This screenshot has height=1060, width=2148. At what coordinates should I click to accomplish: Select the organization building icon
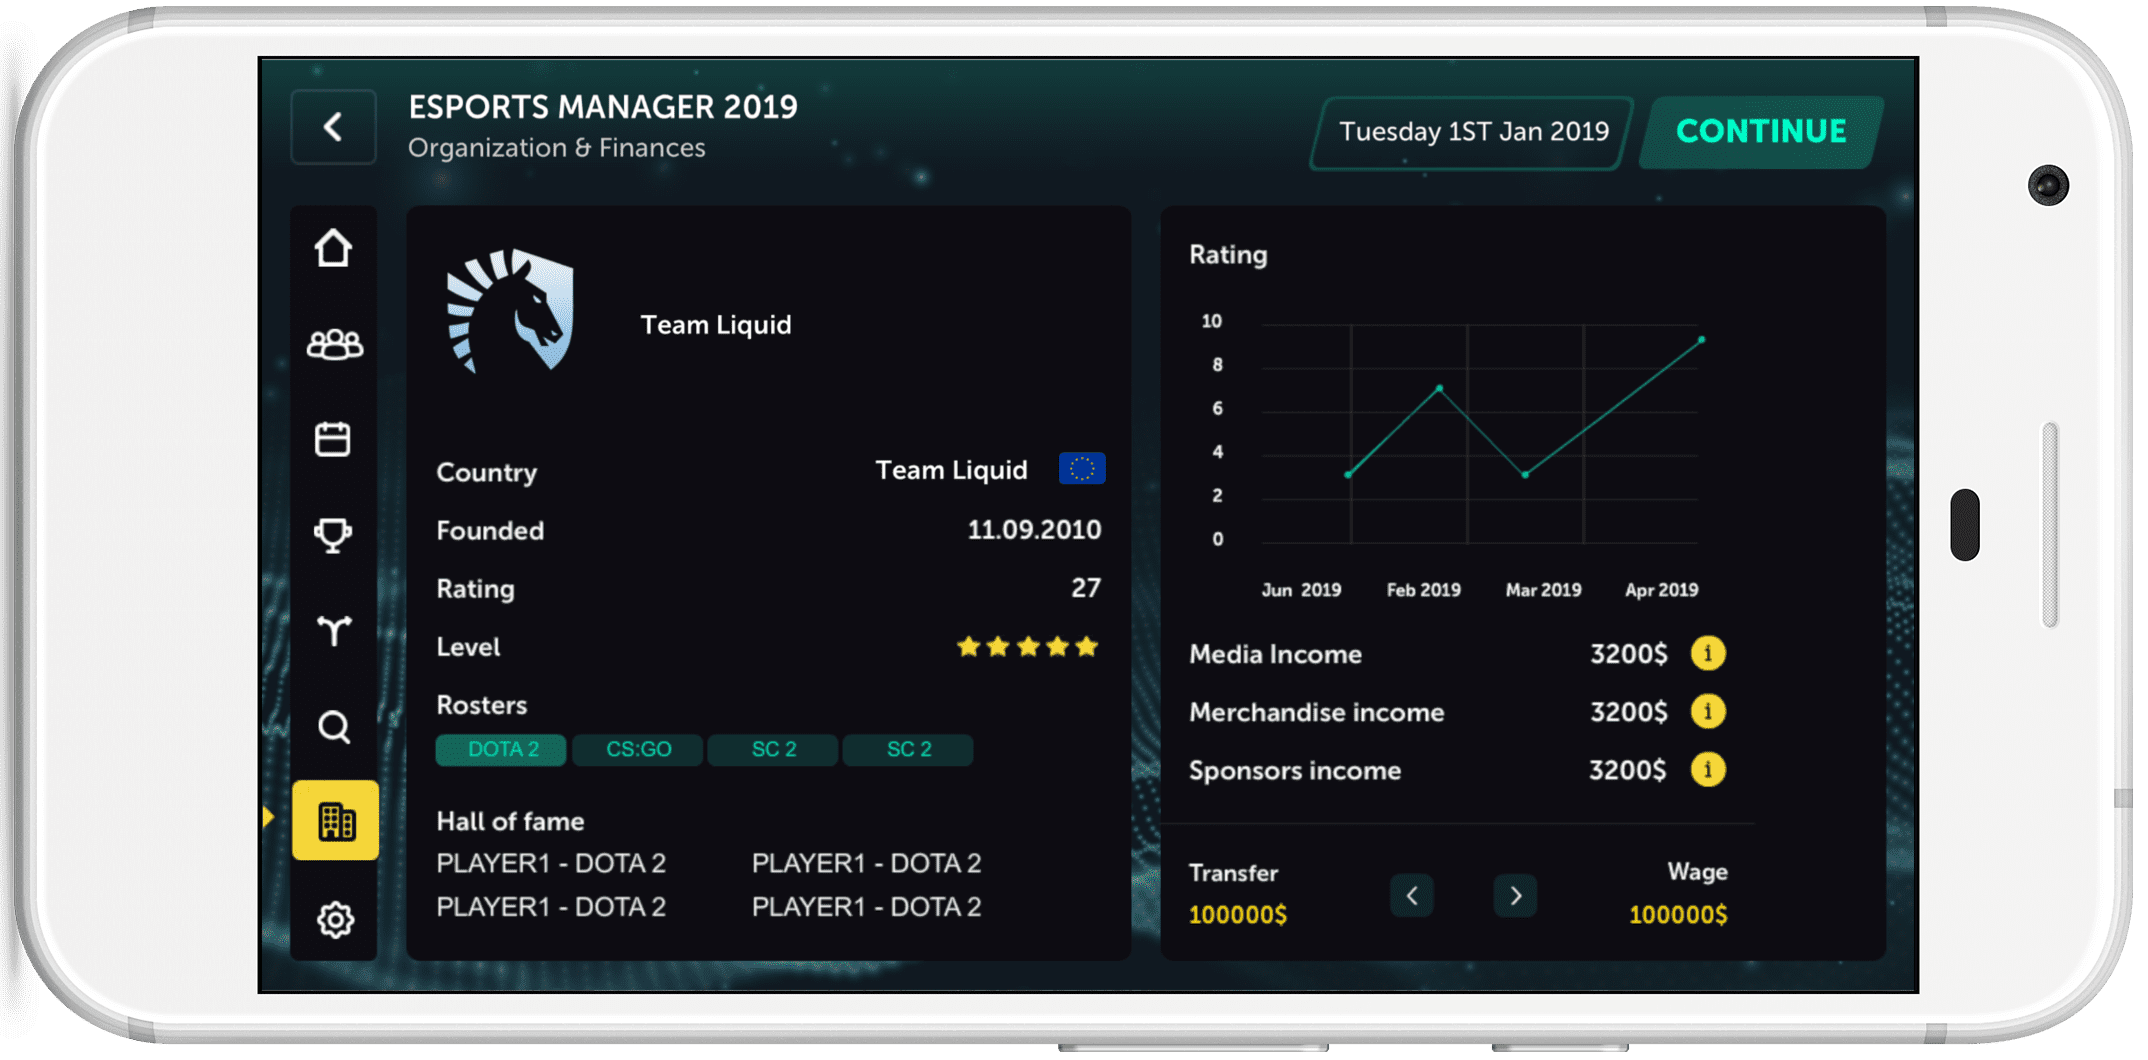[335, 820]
